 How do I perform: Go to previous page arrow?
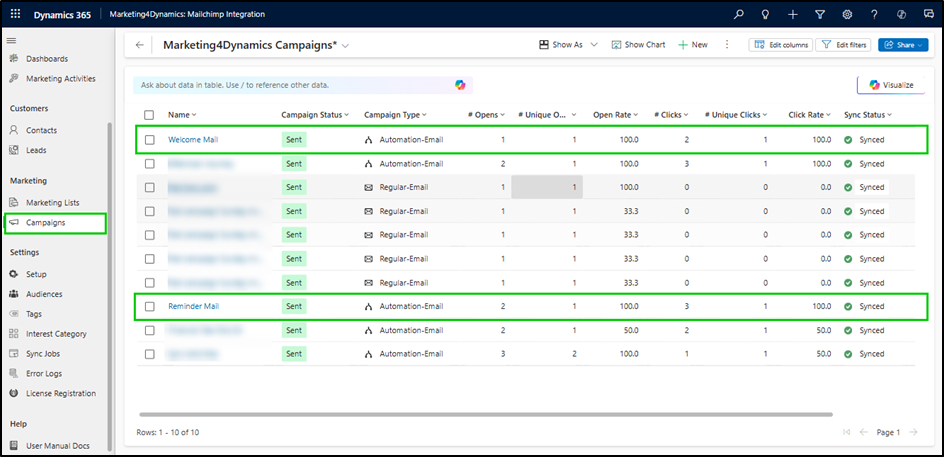pos(863,432)
